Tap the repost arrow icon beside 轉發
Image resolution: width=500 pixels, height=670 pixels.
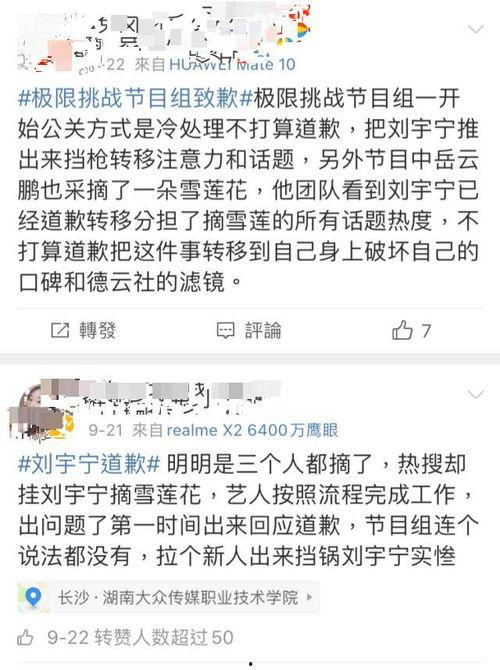point(60,330)
